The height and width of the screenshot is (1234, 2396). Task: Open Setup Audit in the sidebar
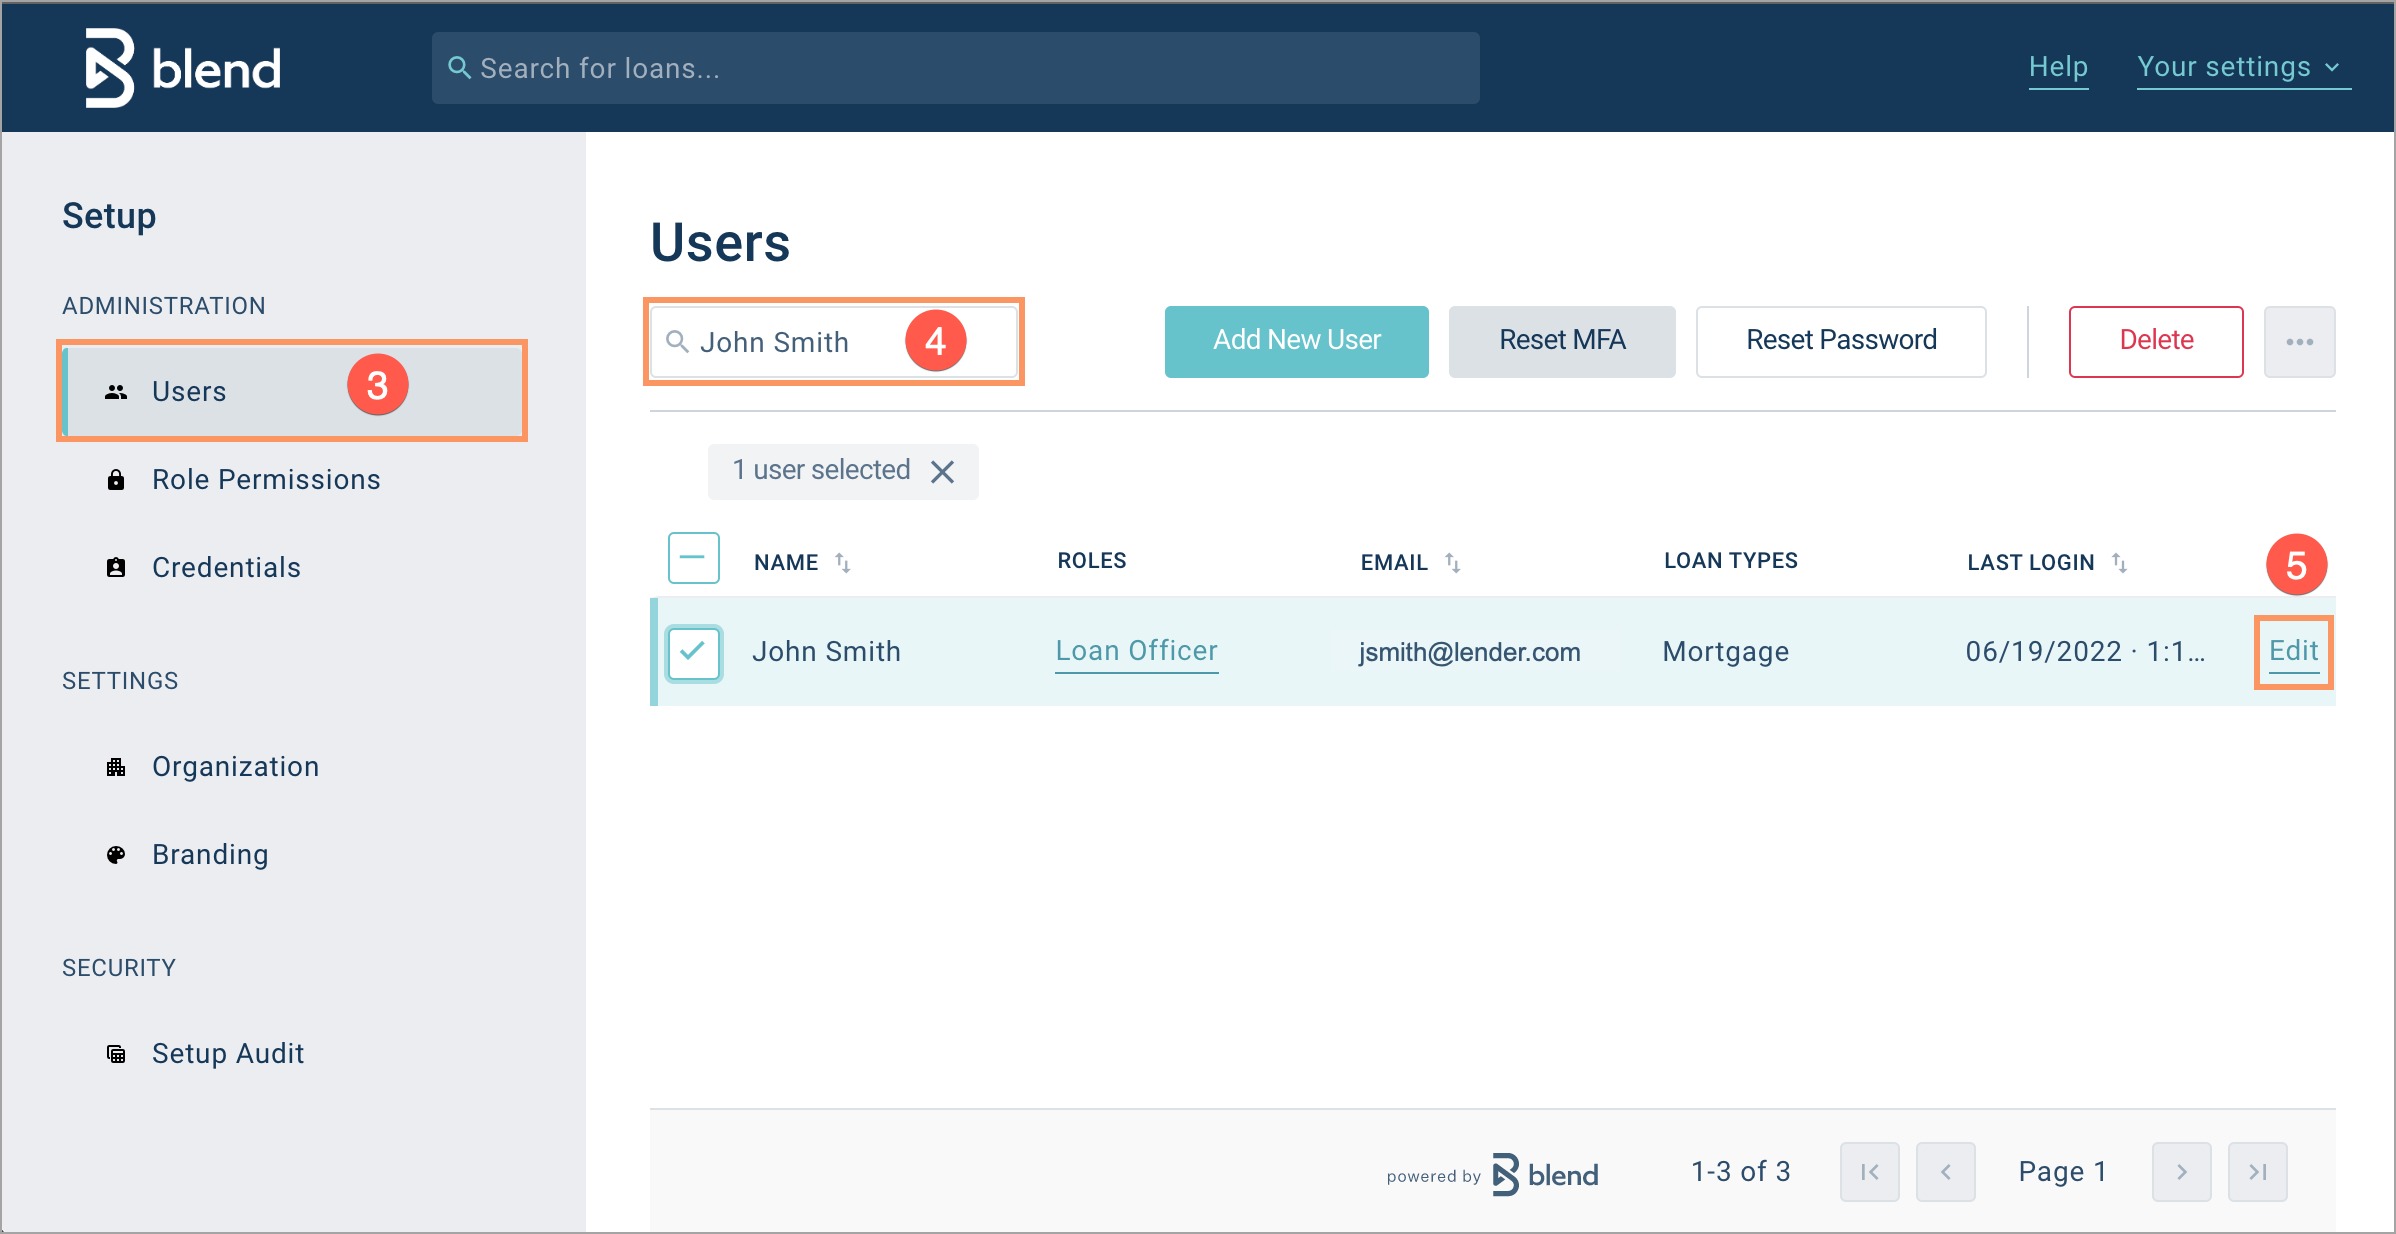click(x=227, y=1054)
